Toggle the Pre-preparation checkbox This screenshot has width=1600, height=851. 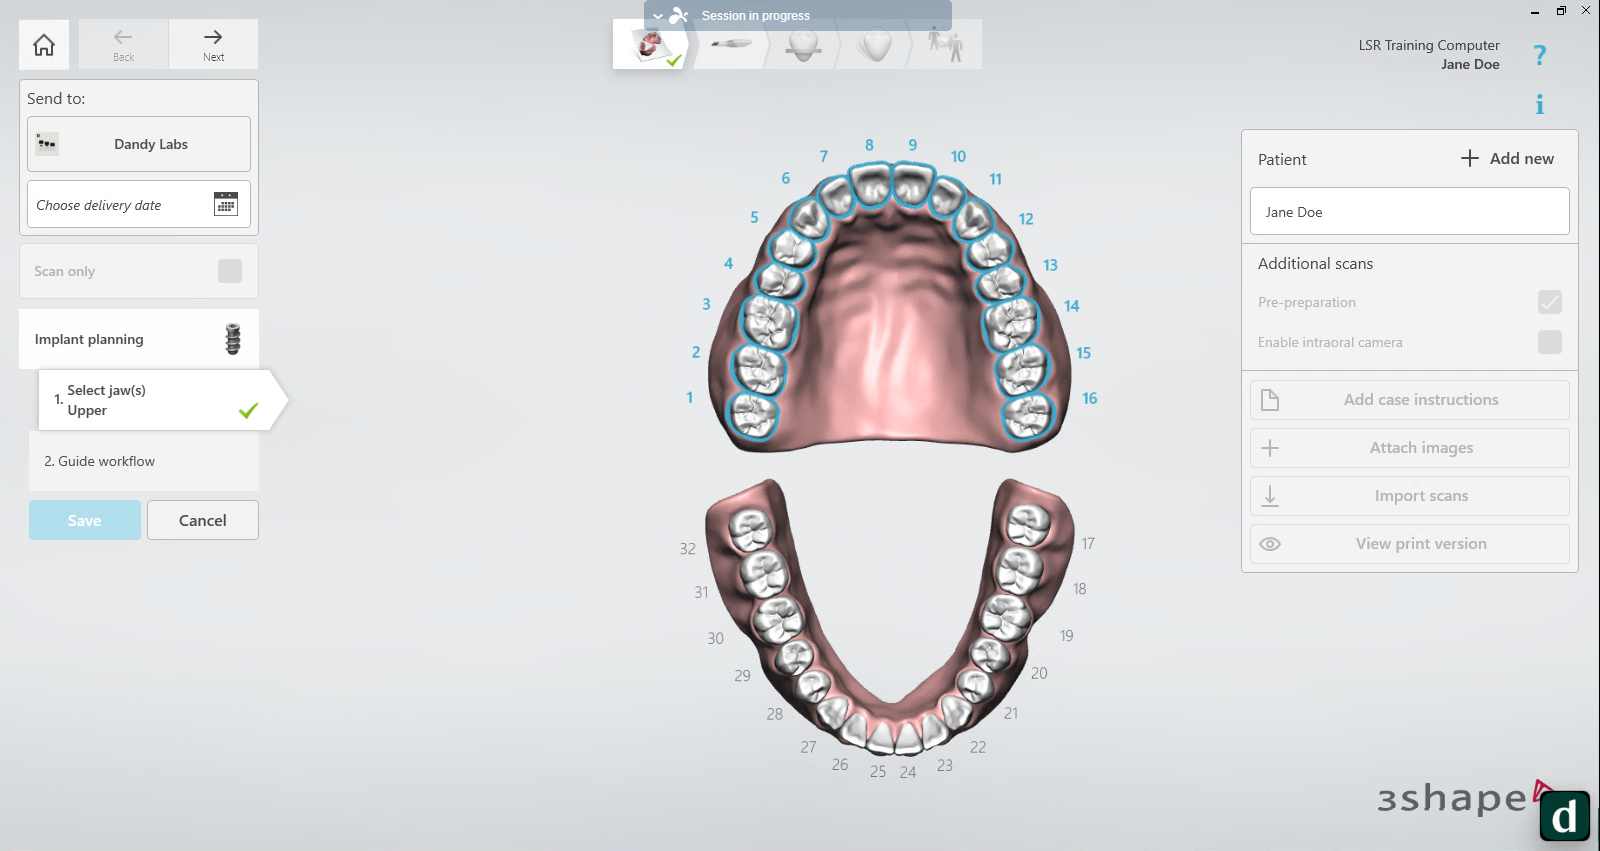(1549, 302)
